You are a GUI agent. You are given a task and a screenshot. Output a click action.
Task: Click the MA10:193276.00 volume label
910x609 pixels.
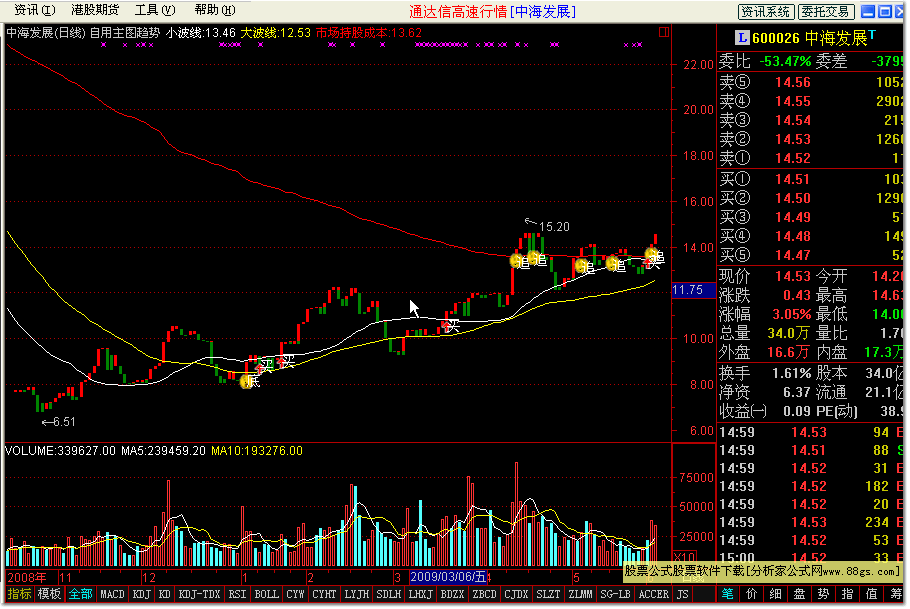(257, 451)
